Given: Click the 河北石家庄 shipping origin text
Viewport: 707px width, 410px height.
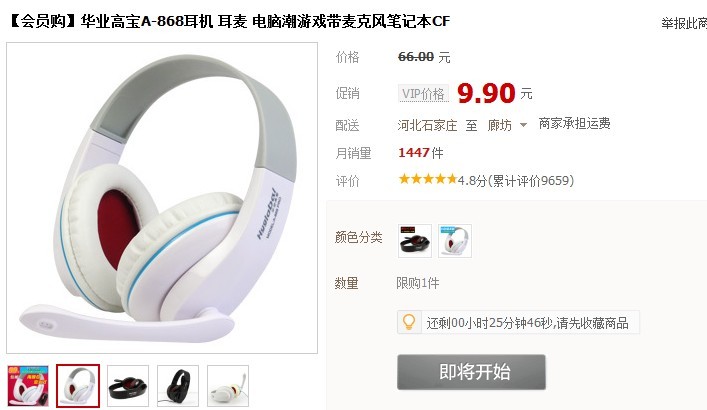Looking at the screenshot, I should click(x=427, y=125).
